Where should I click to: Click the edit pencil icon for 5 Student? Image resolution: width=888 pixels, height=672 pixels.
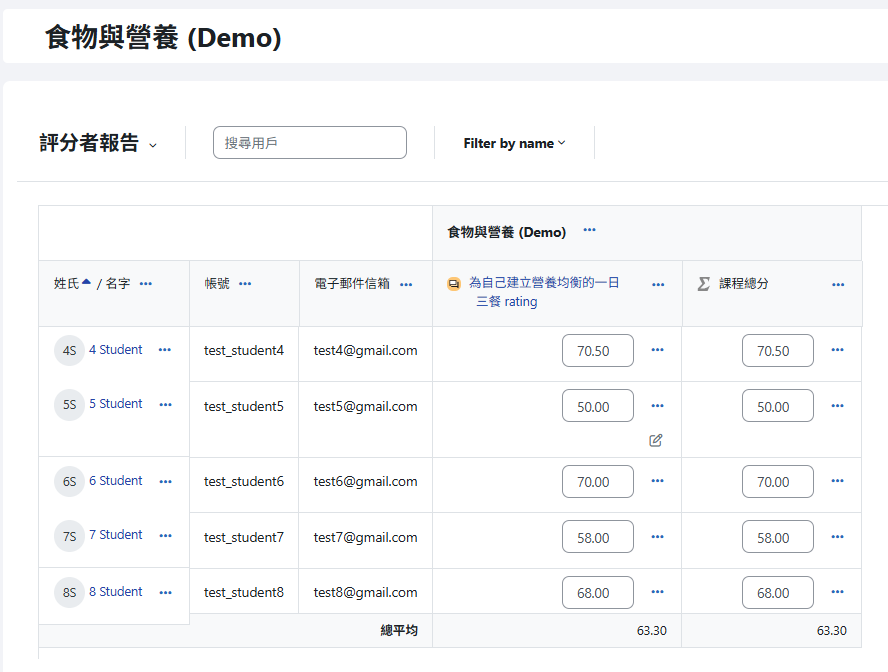click(656, 440)
